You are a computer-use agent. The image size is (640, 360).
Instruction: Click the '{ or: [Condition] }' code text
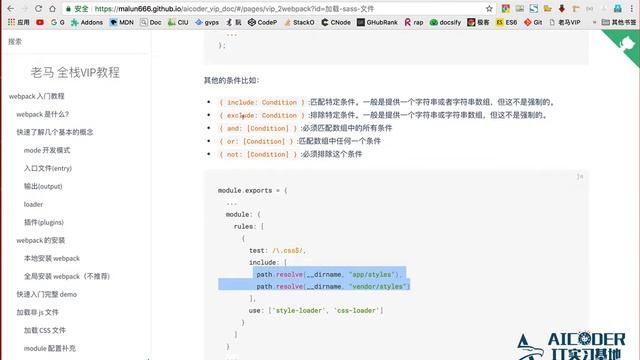point(256,142)
